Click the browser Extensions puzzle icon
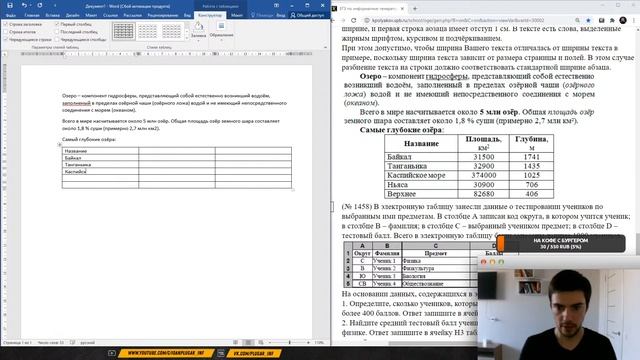Screen dimensions: 640x360 [612, 20]
